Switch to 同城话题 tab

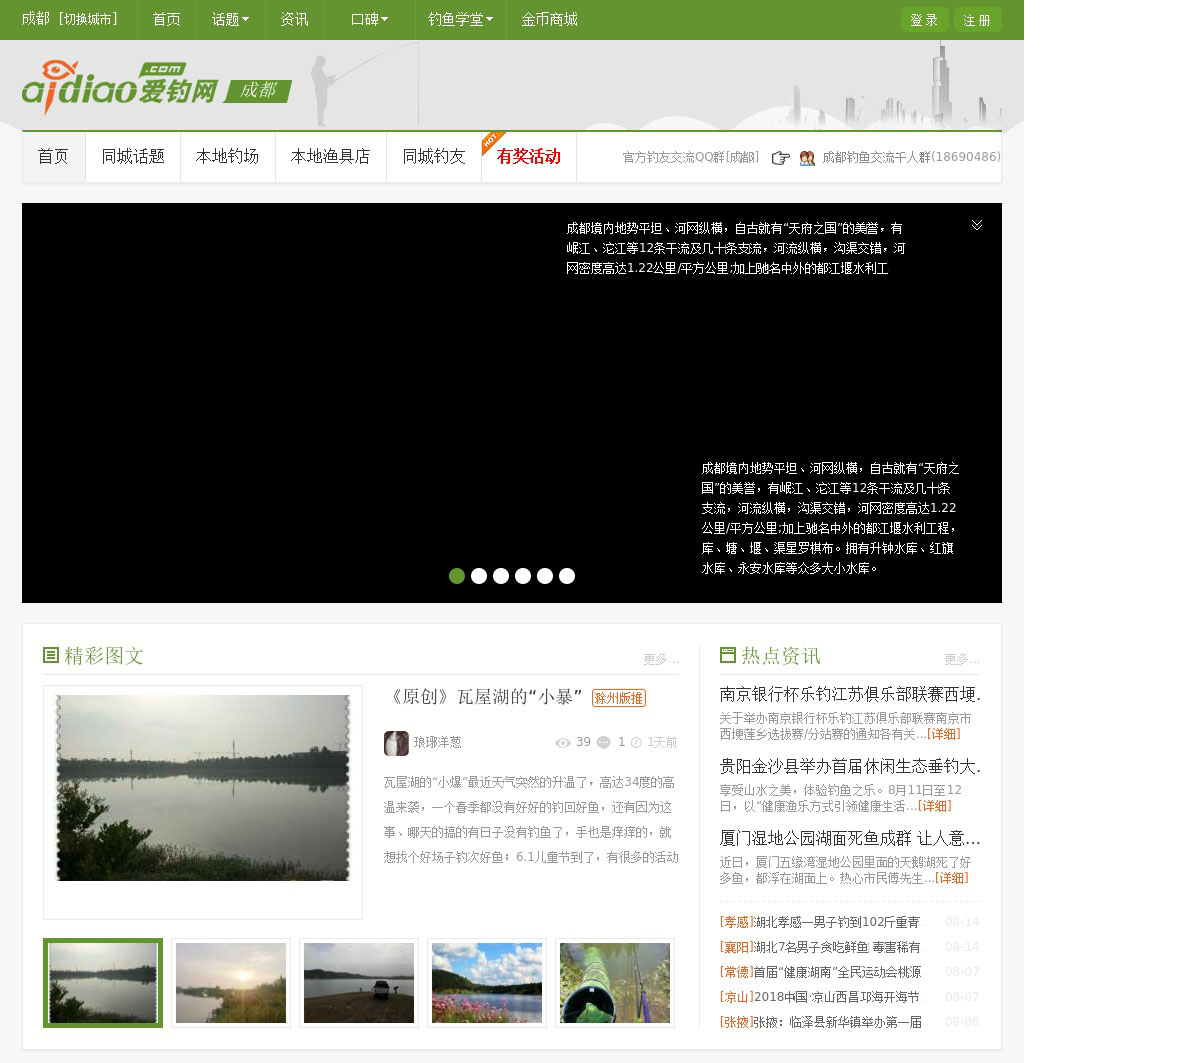click(133, 156)
